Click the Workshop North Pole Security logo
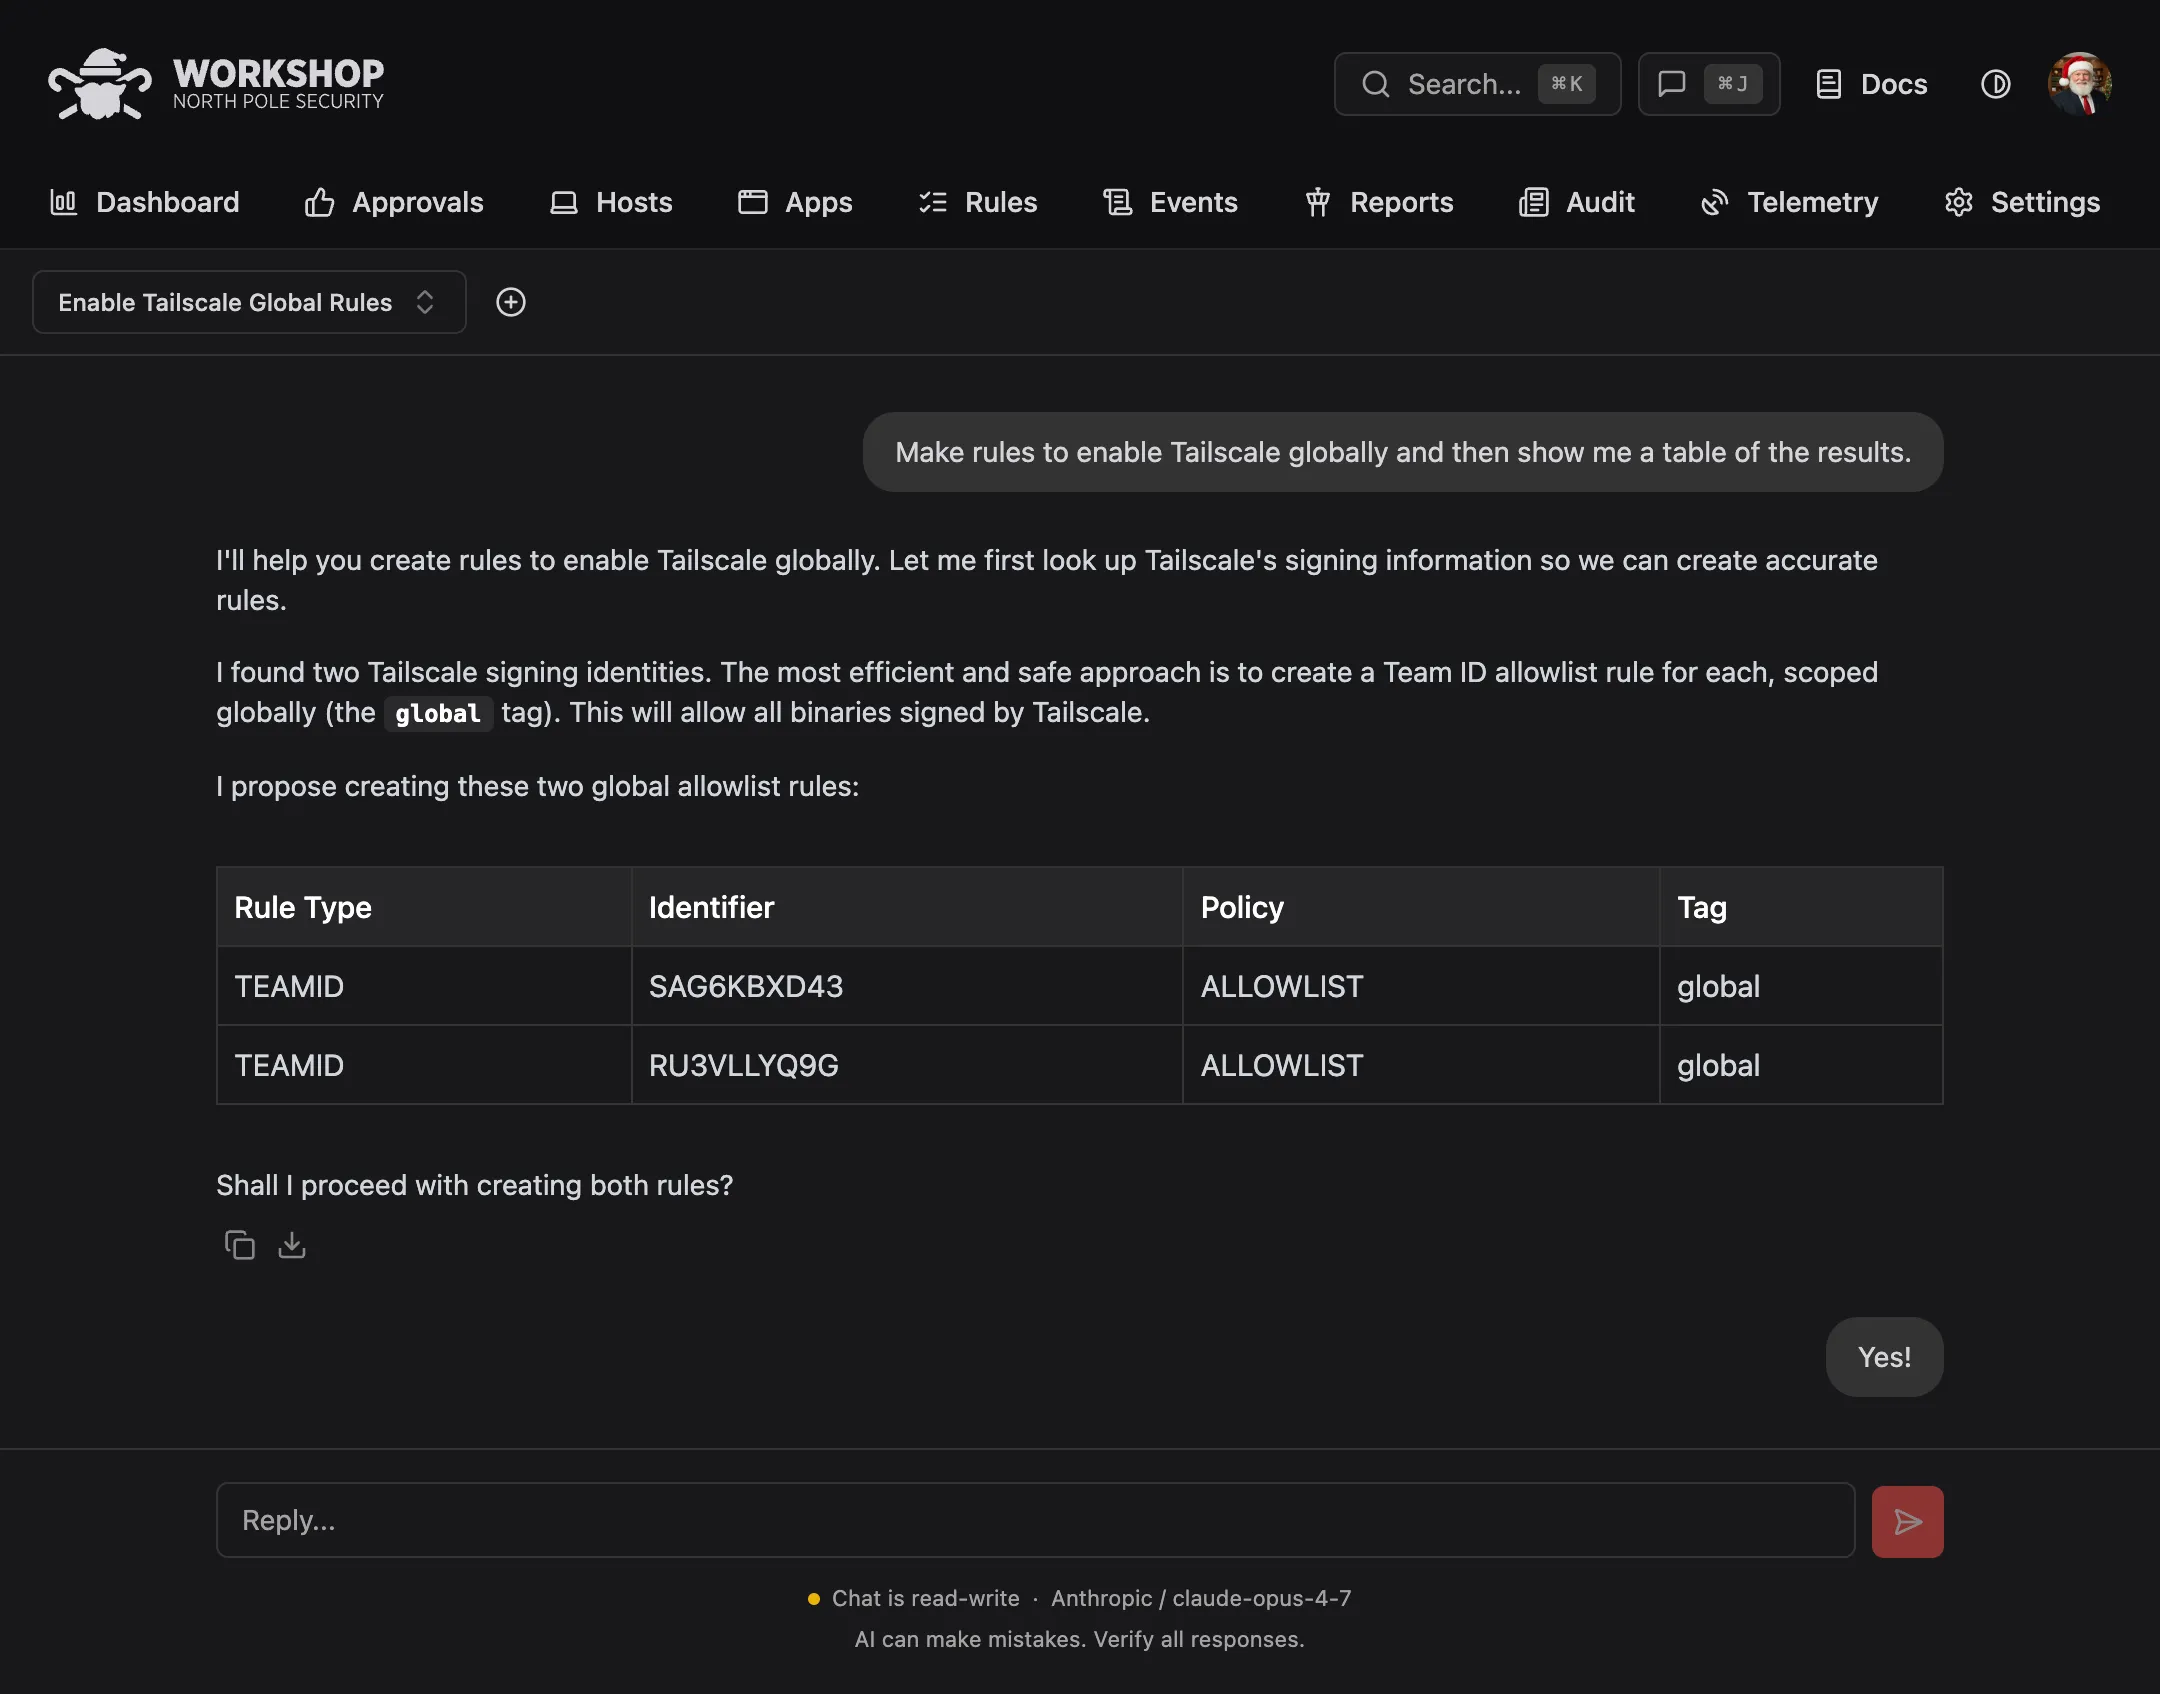Screen dimensions: 2160x1694 (216, 84)
